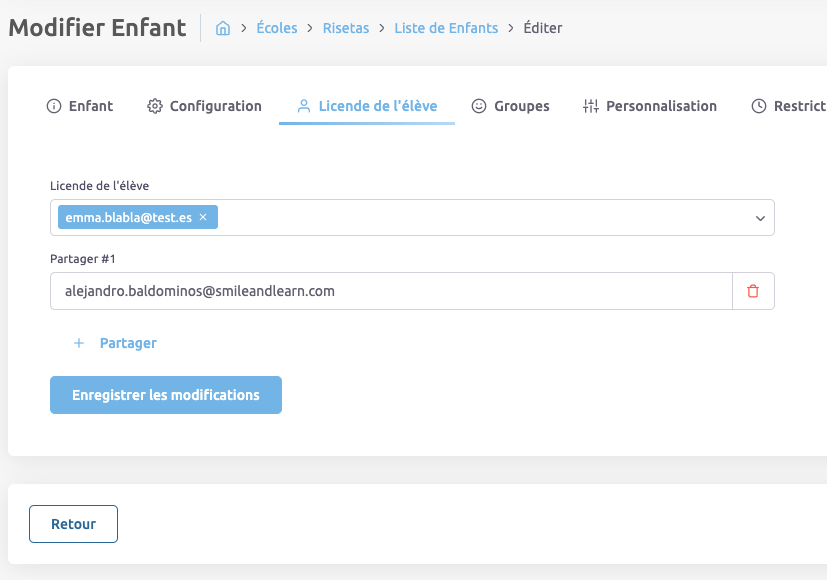The image size is (827, 580).
Task: Focus the Partager #1 email field
Action: [x=390, y=291]
